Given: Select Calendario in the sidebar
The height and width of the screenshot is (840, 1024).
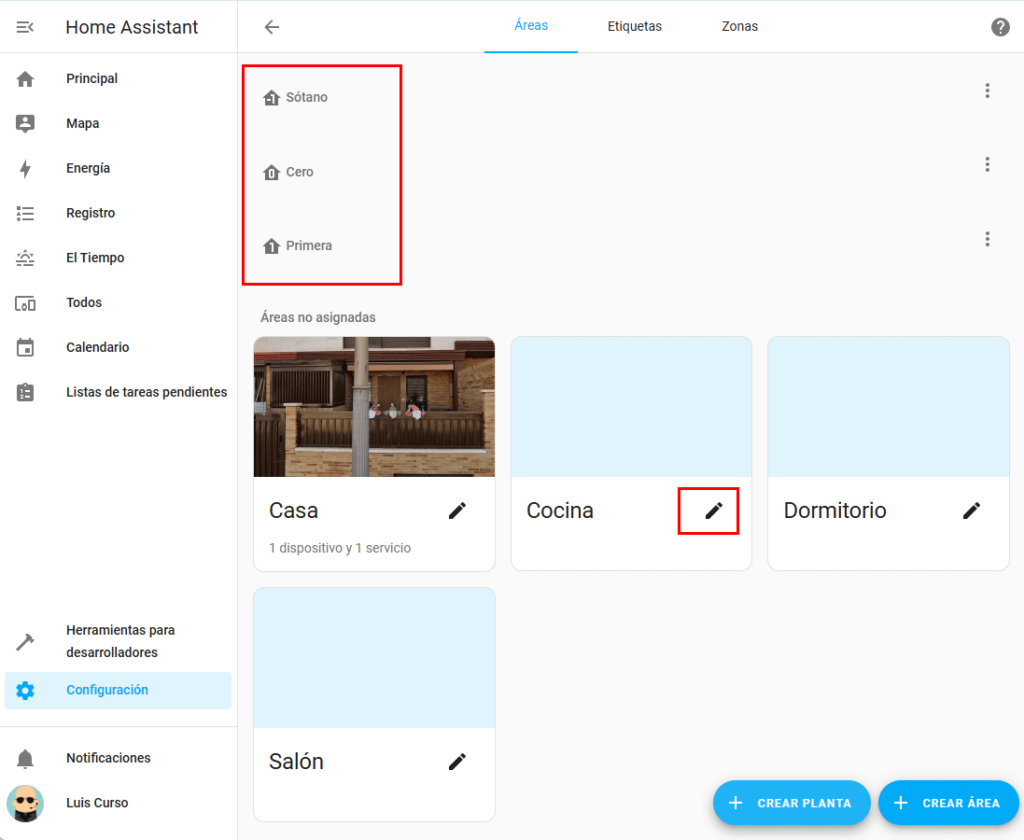Looking at the screenshot, I should pos(97,347).
